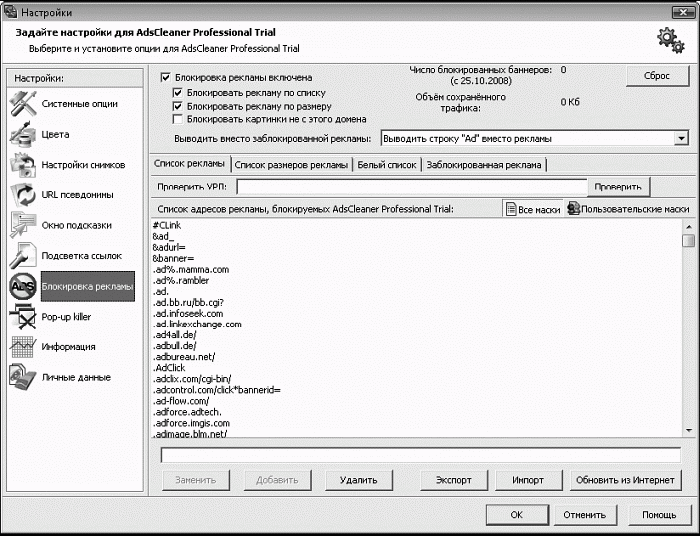Select the Информация chart icon
Viewport: 700px width, 536px height.
coord(24,347)
